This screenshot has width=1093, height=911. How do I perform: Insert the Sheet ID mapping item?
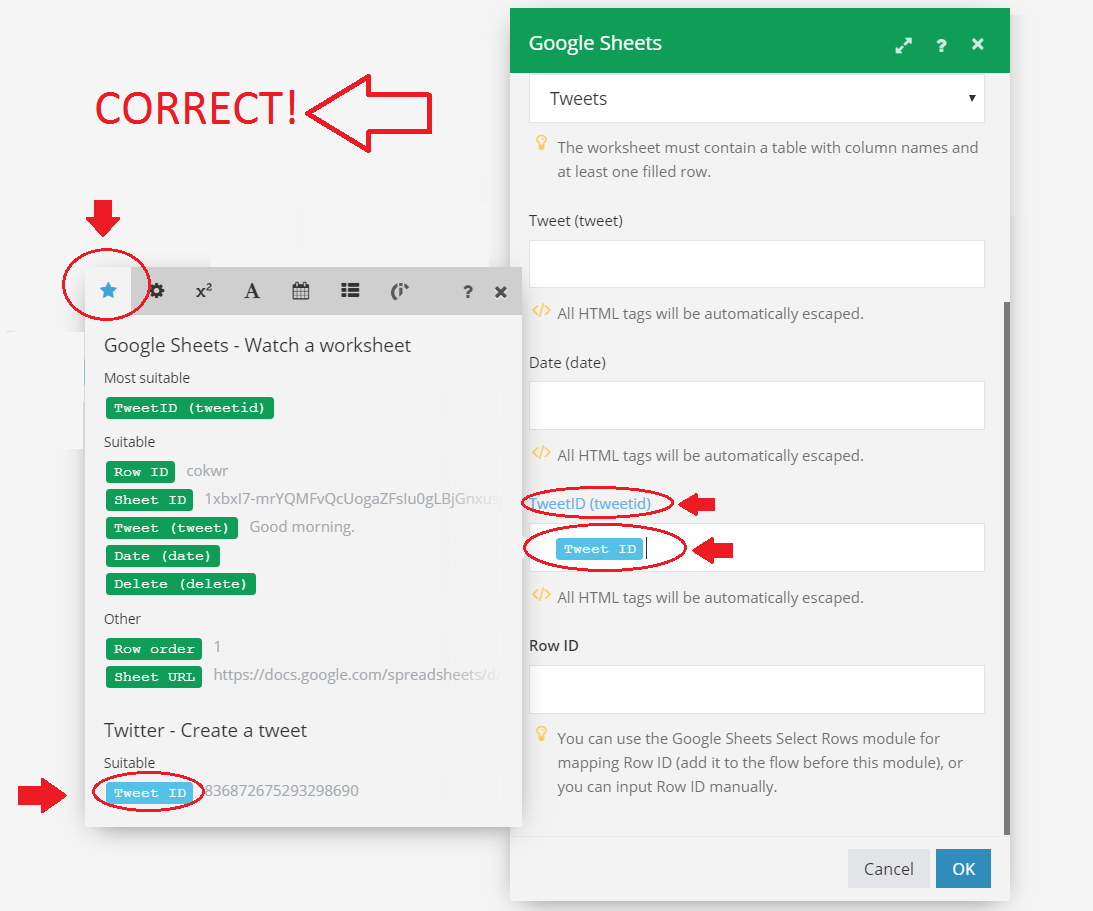coord(150,500)
